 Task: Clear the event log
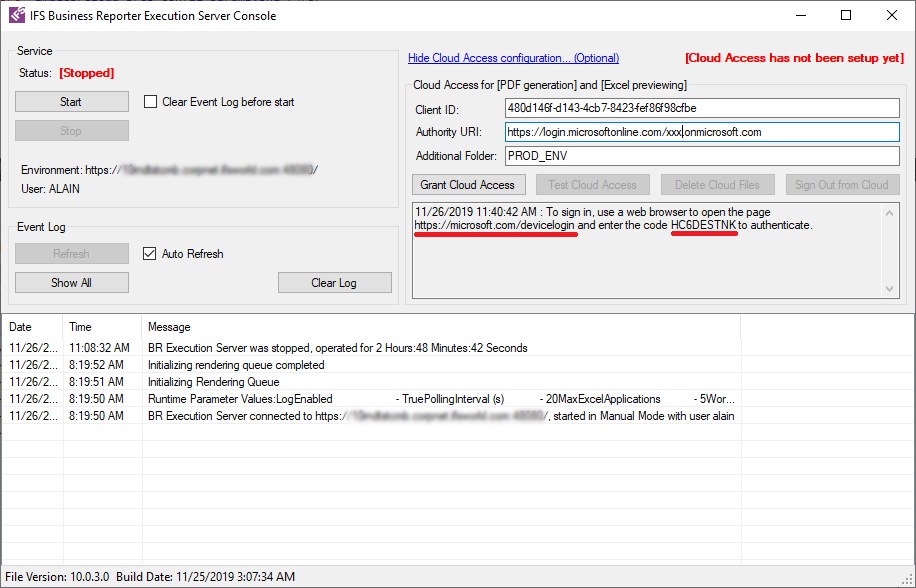coord(333,283)
